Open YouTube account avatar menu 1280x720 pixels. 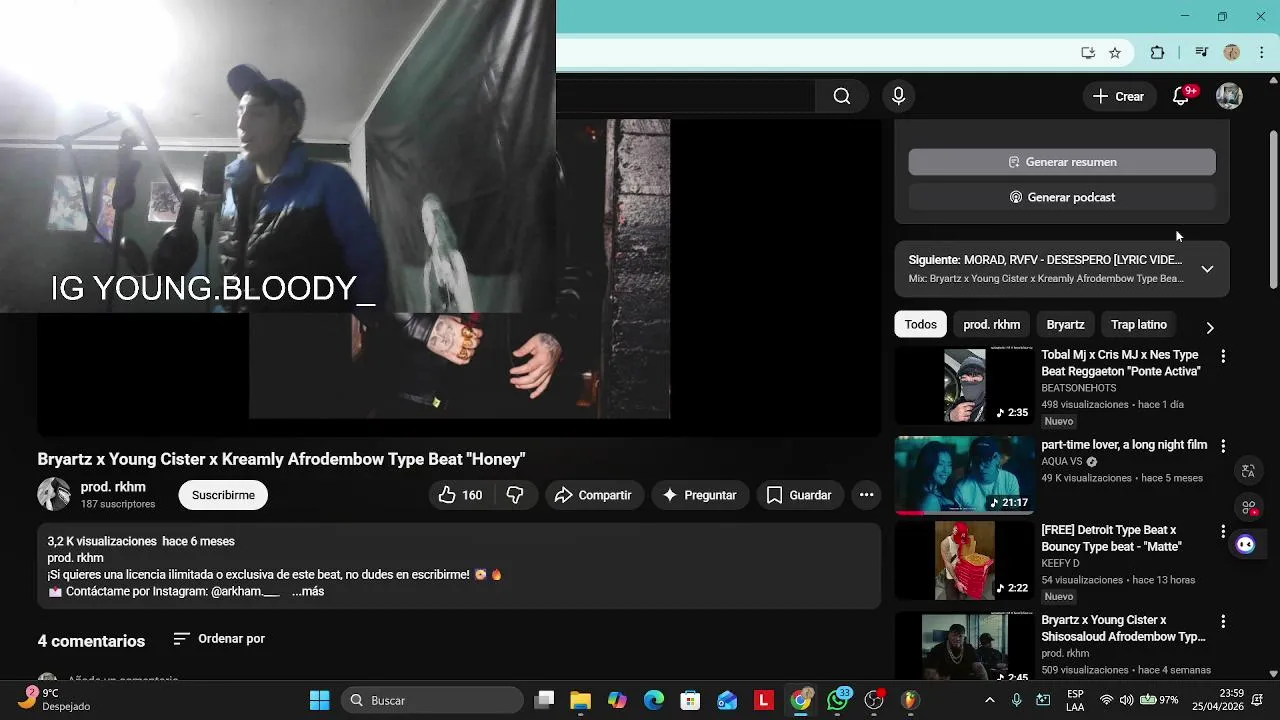(1229, 96)
